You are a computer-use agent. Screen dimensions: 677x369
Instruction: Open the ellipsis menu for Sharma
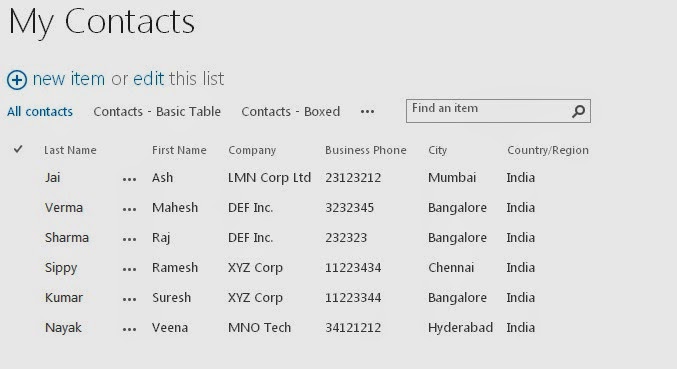[x=130, y=239]
